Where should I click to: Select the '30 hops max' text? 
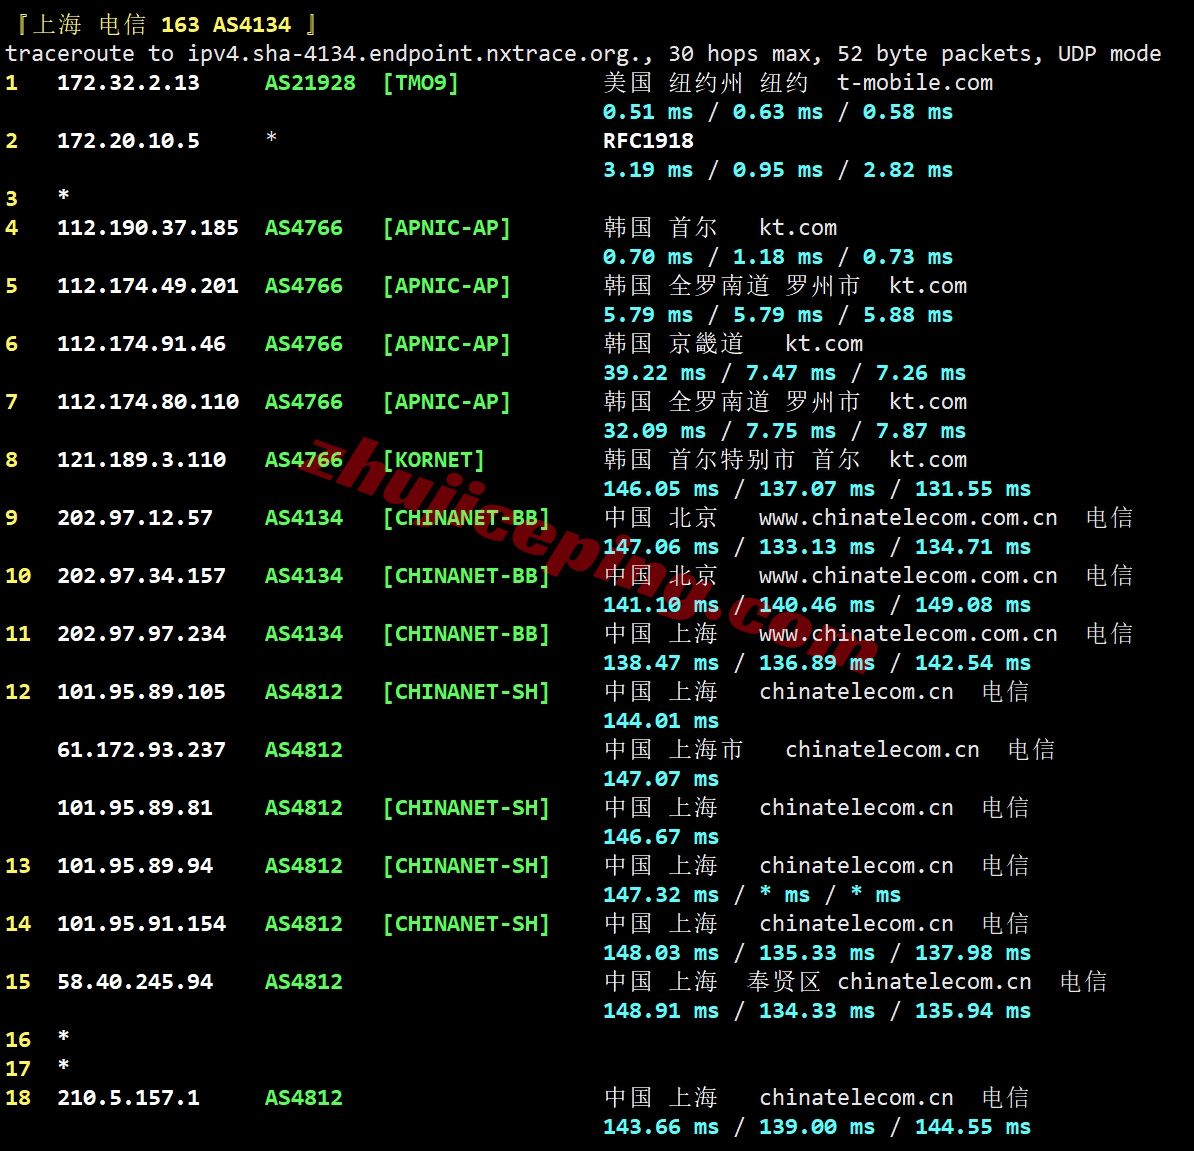click(742, 53)
